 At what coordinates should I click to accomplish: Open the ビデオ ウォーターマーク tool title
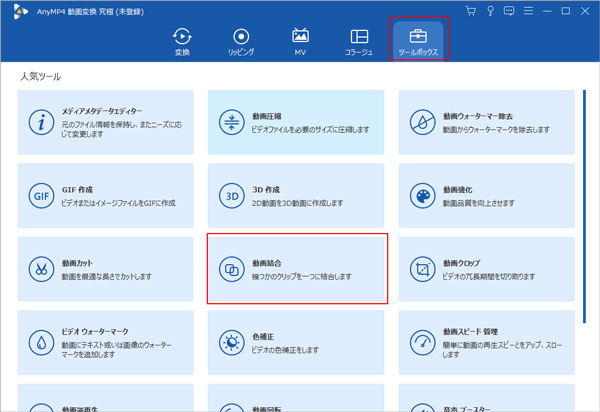tap(95, 331)
